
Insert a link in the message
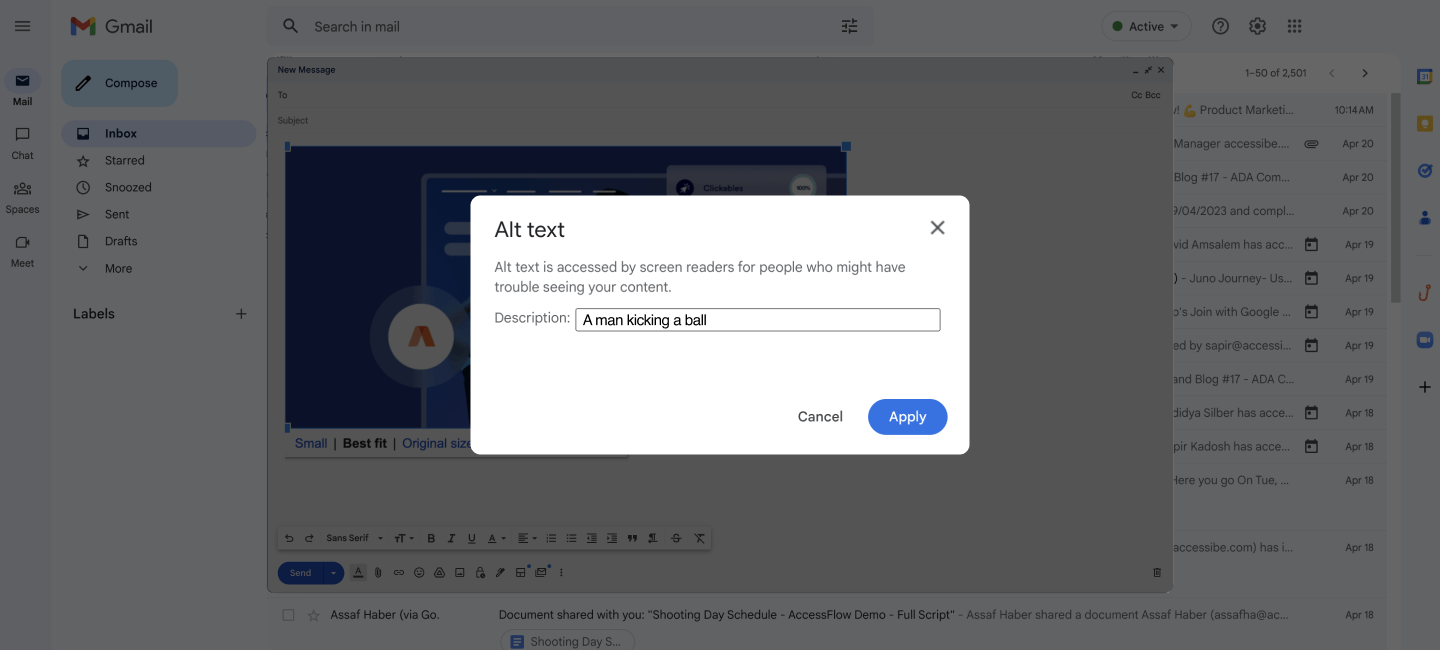(x=398, y=571)
